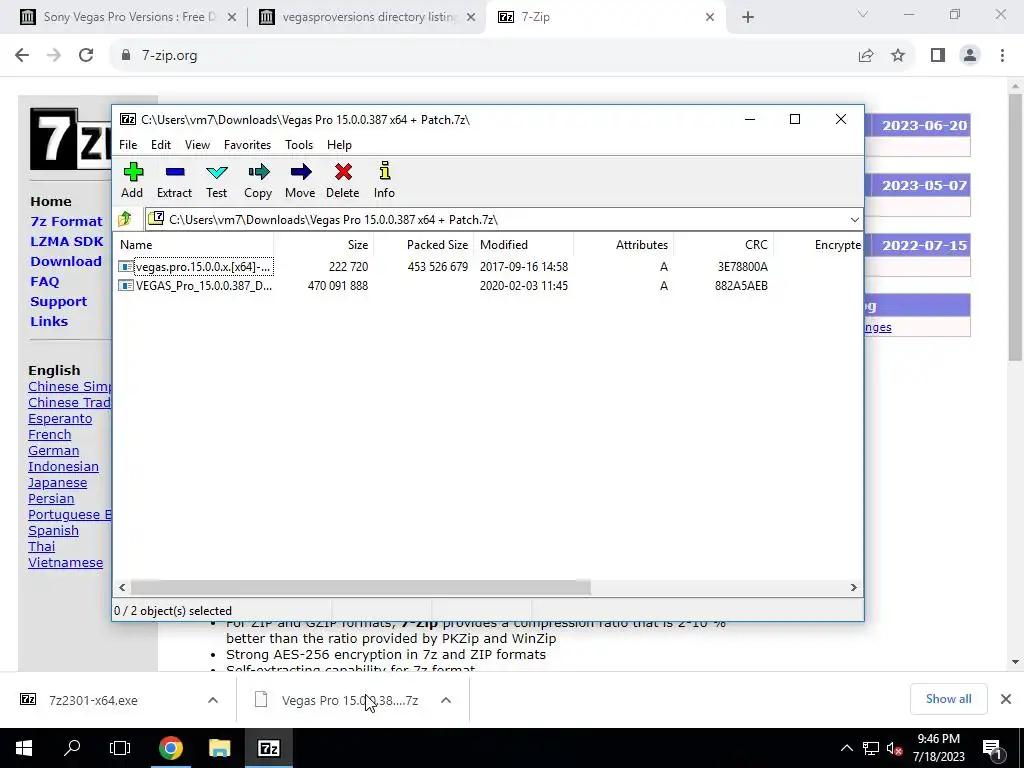Screen dimensions: 1024x768
Task: Click the Add toolbar icon in 7-Zip
Action: point(133,180)
